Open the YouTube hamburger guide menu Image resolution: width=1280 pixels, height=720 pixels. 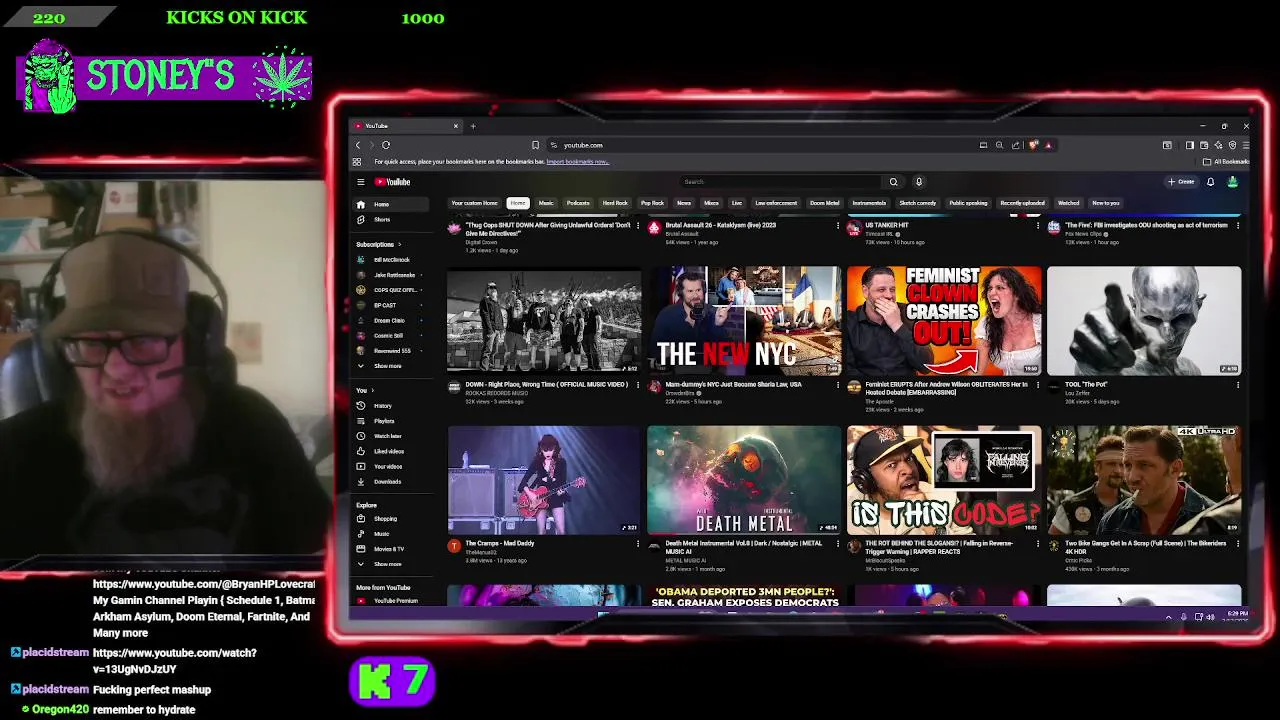click(x=361, y=182)
